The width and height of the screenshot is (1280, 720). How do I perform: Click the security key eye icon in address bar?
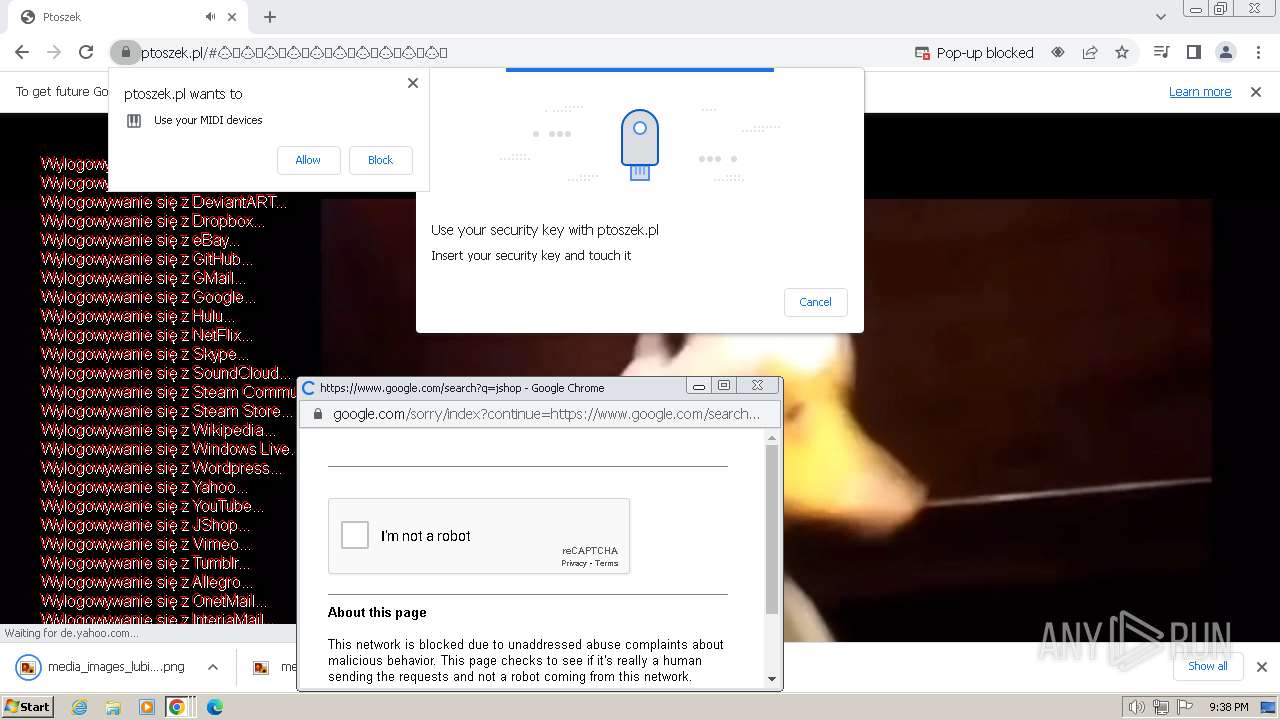point(1058,52)
